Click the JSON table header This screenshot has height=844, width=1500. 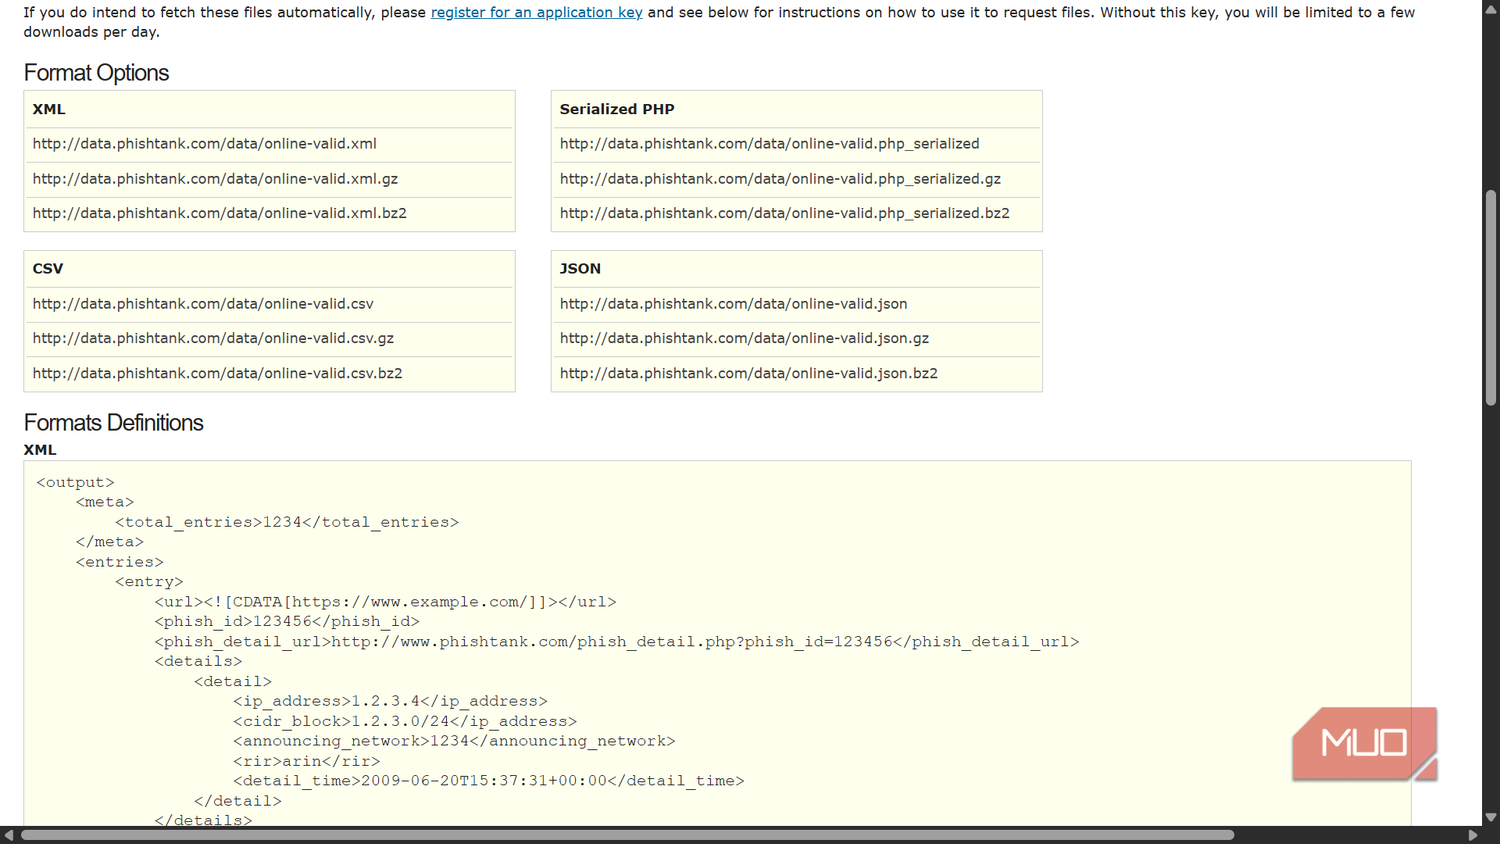(580, 269)
